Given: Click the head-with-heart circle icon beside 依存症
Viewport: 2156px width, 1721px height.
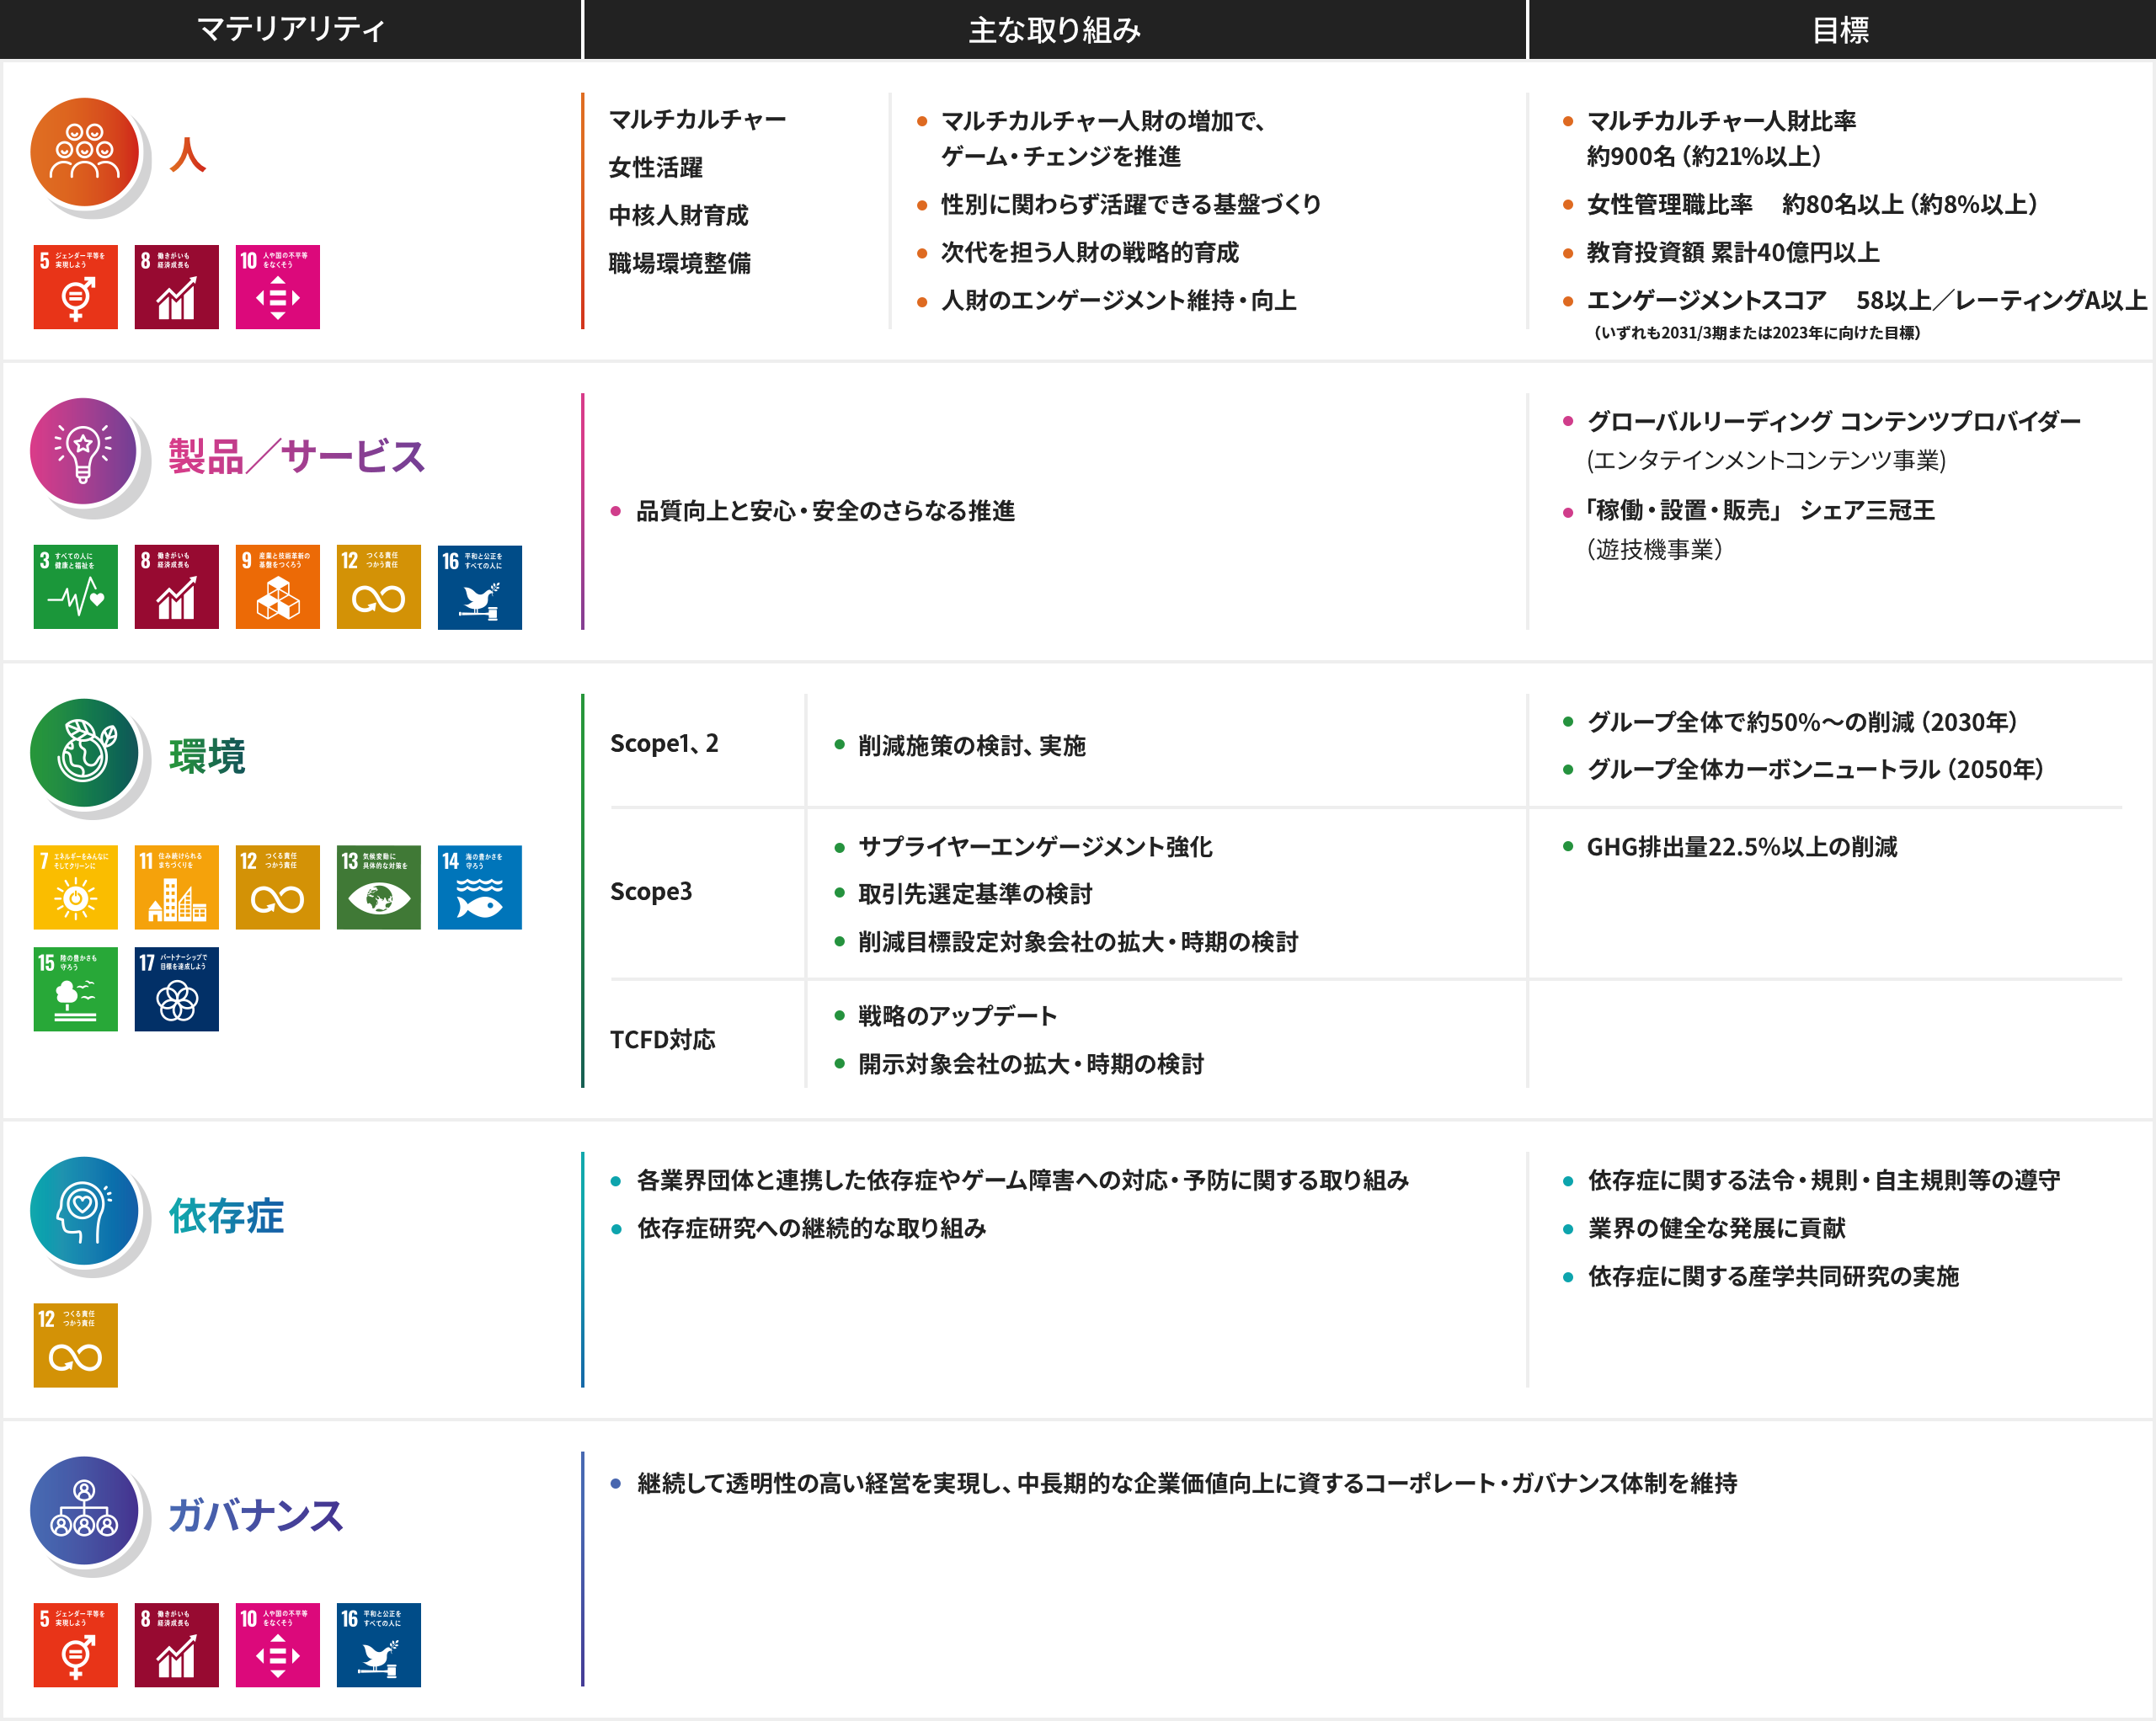Looking at the screenshot, I should pyautogui.click(x=85, y=1211).
